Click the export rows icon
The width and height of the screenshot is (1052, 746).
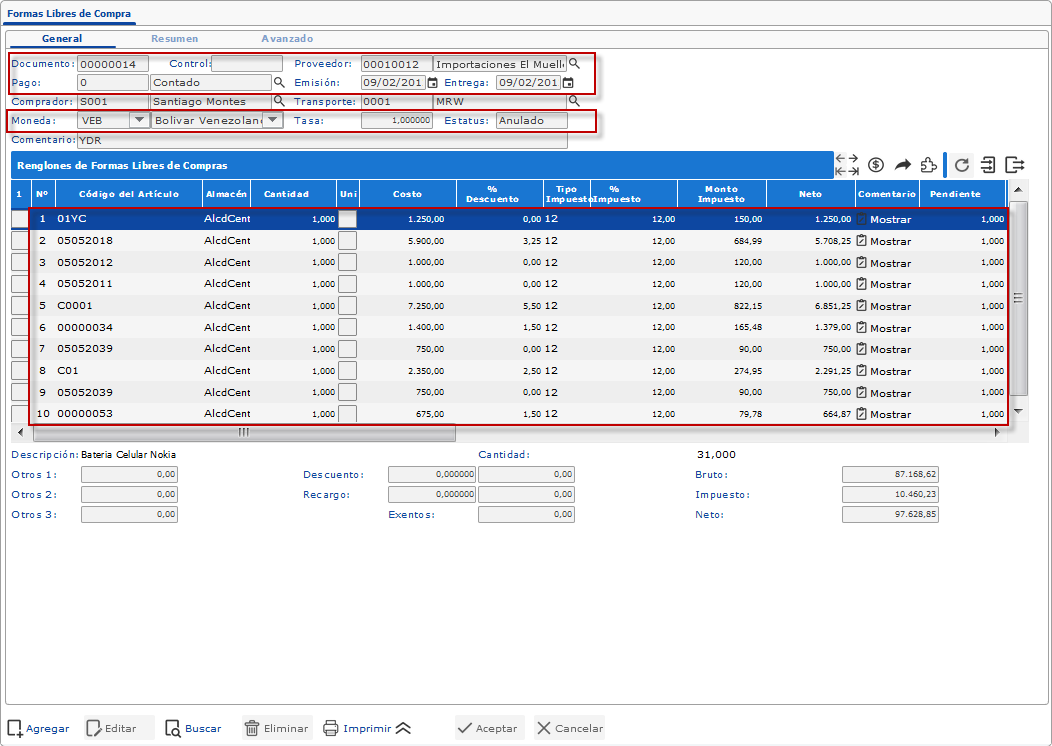pyautogui.click(x=1015, y=165)
